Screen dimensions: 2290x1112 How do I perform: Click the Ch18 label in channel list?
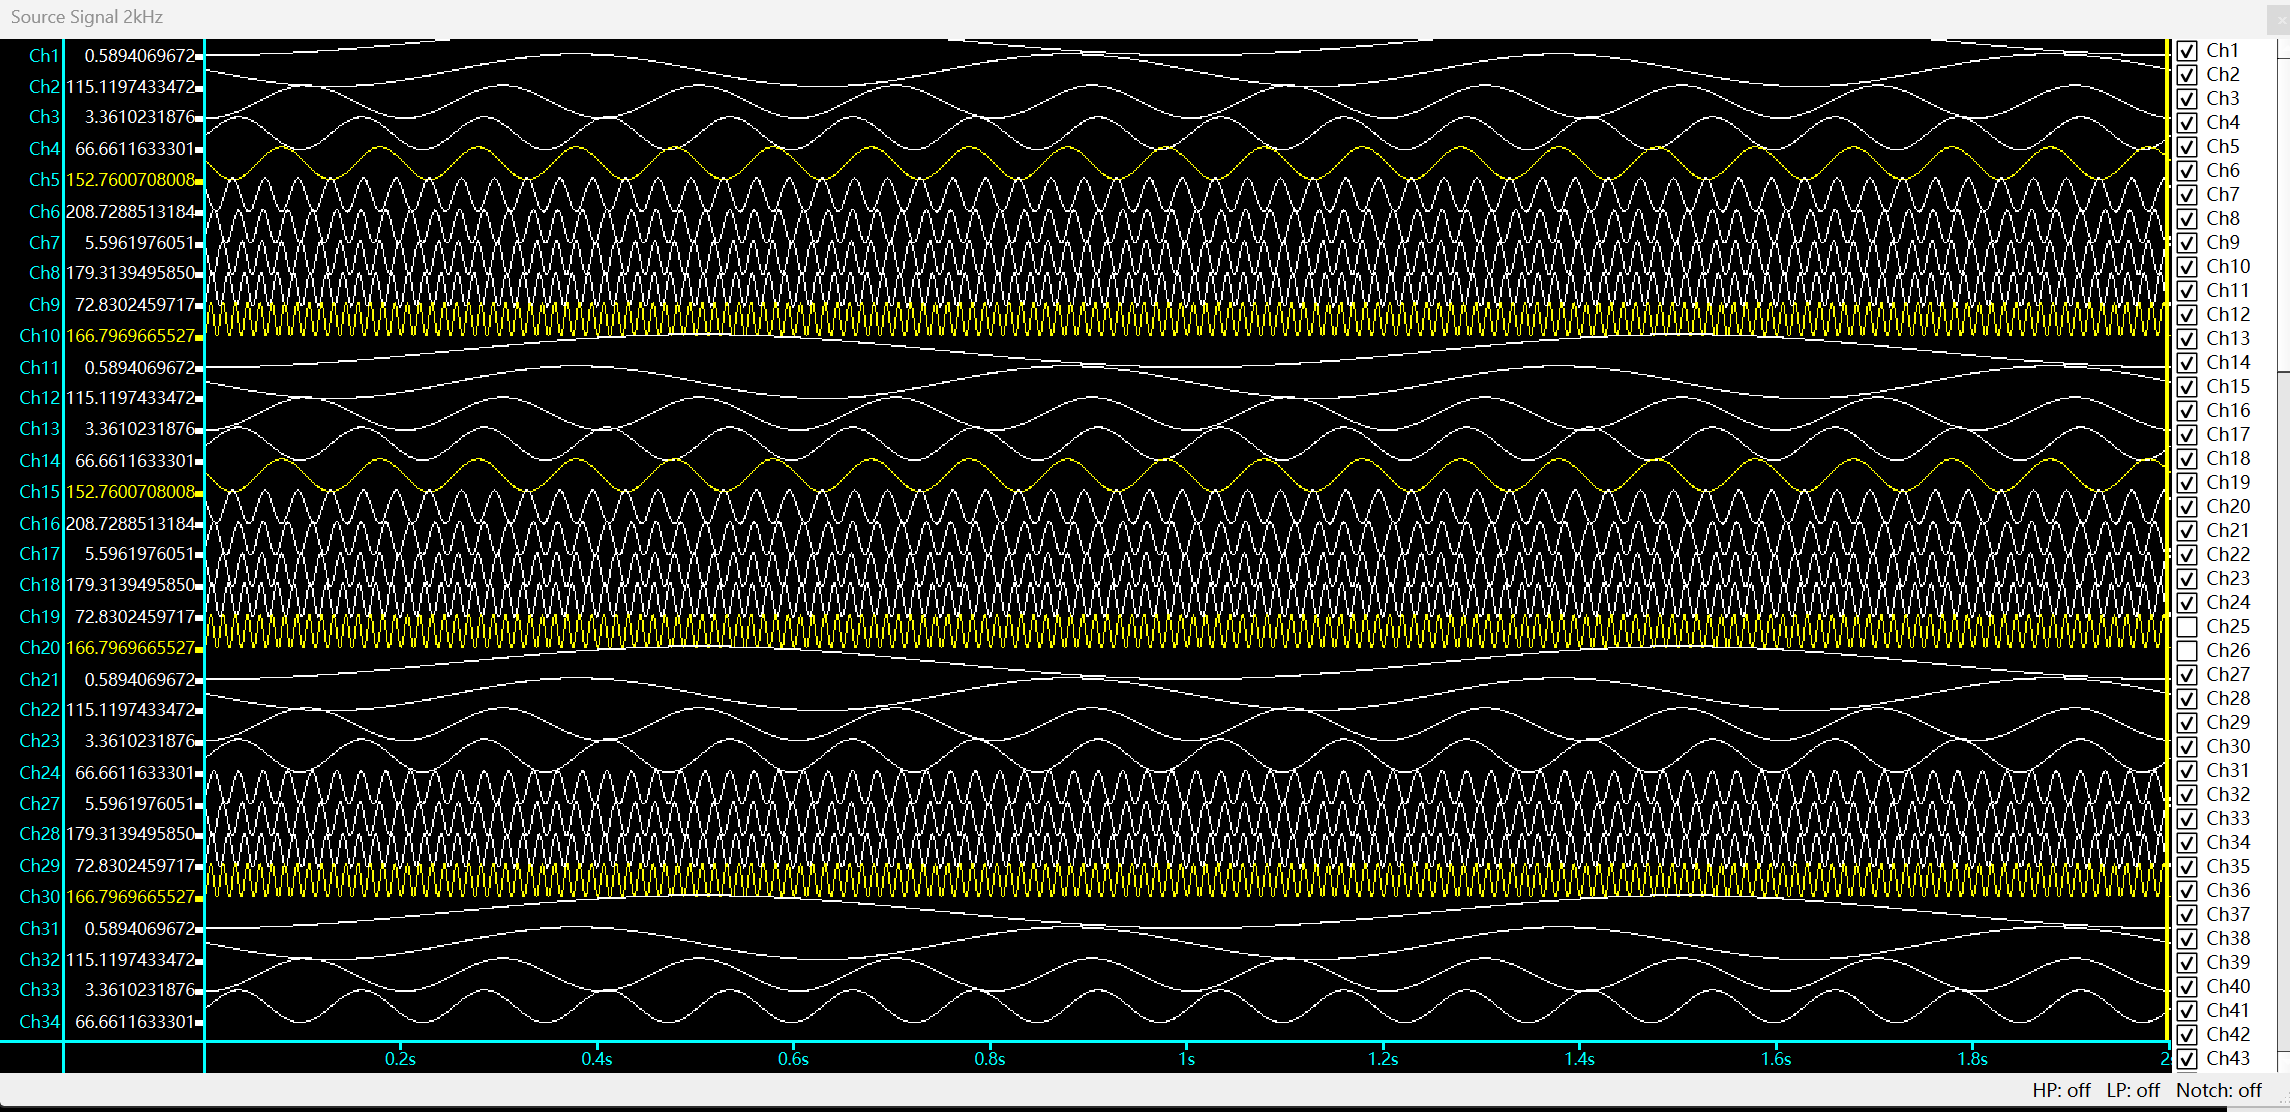(2228, 459)
